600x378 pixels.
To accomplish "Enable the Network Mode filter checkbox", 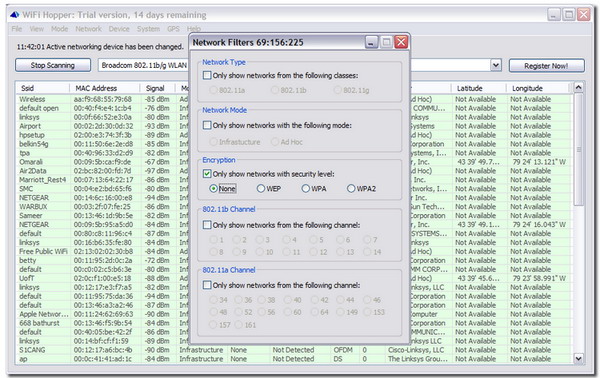I will [x=207, y=125].
